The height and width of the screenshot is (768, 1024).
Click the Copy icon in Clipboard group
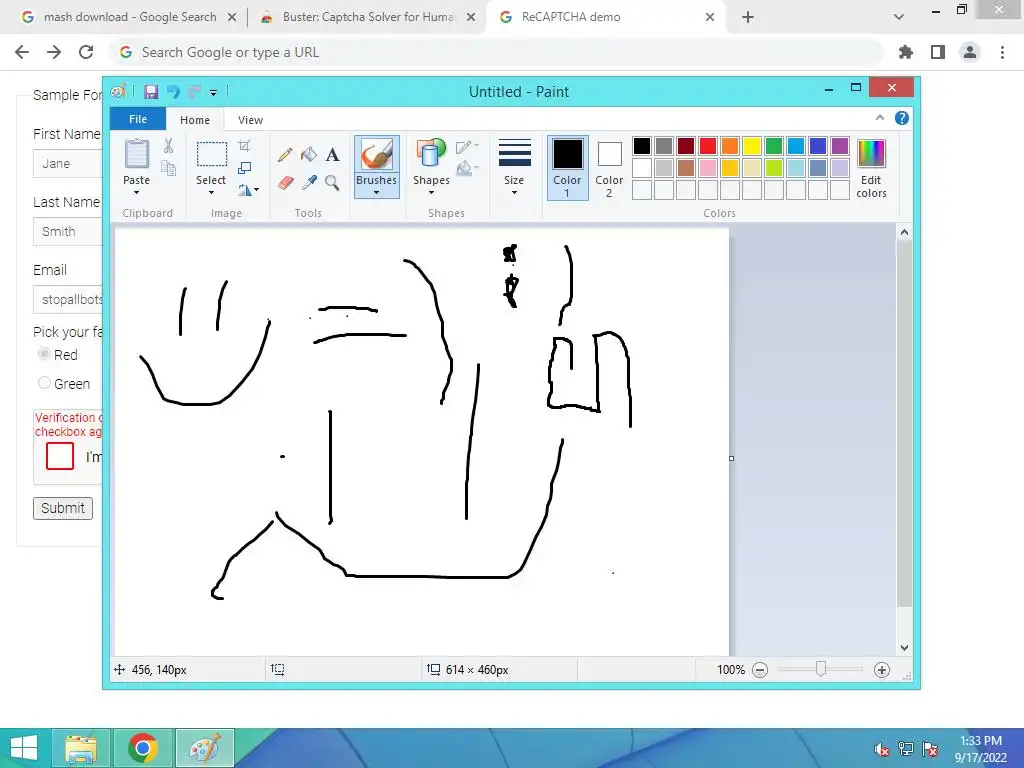click(168, 168)
